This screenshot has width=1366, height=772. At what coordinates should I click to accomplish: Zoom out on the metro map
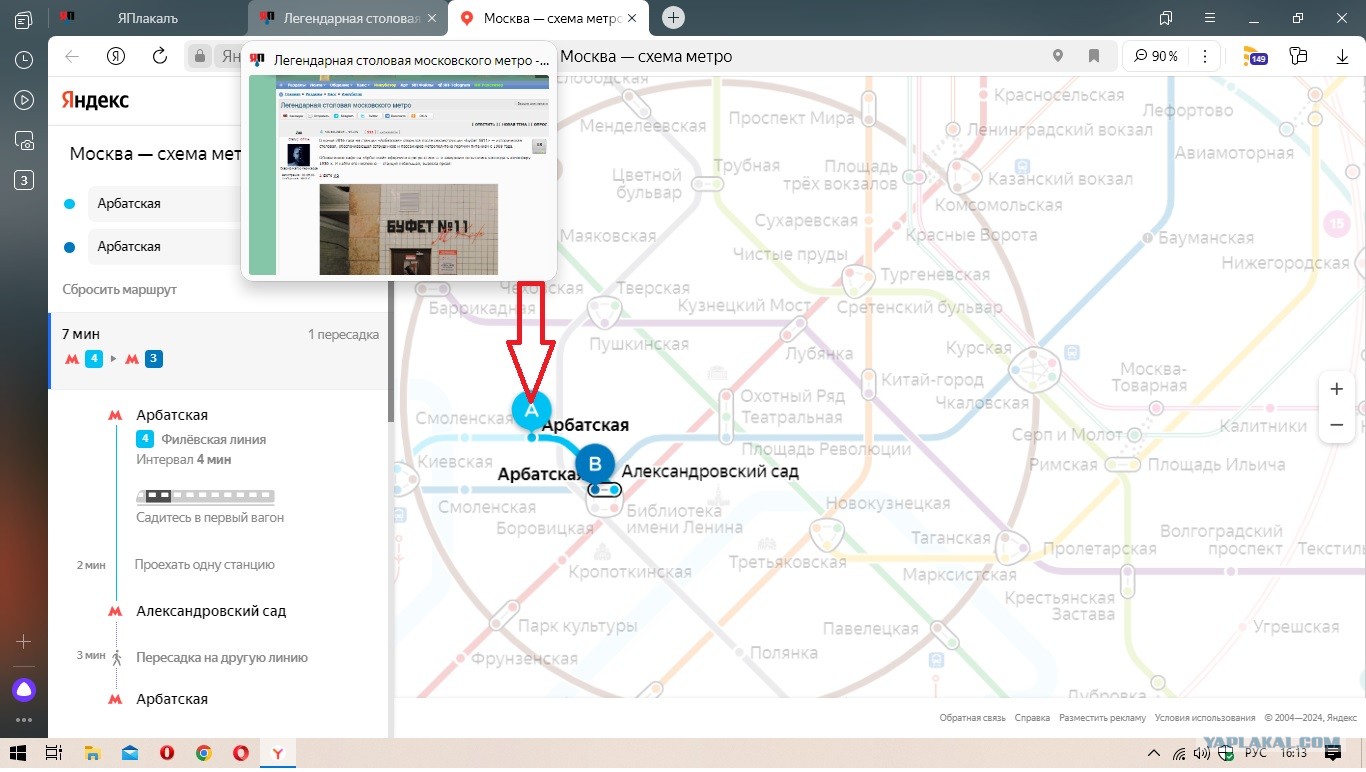[1336, 425]
